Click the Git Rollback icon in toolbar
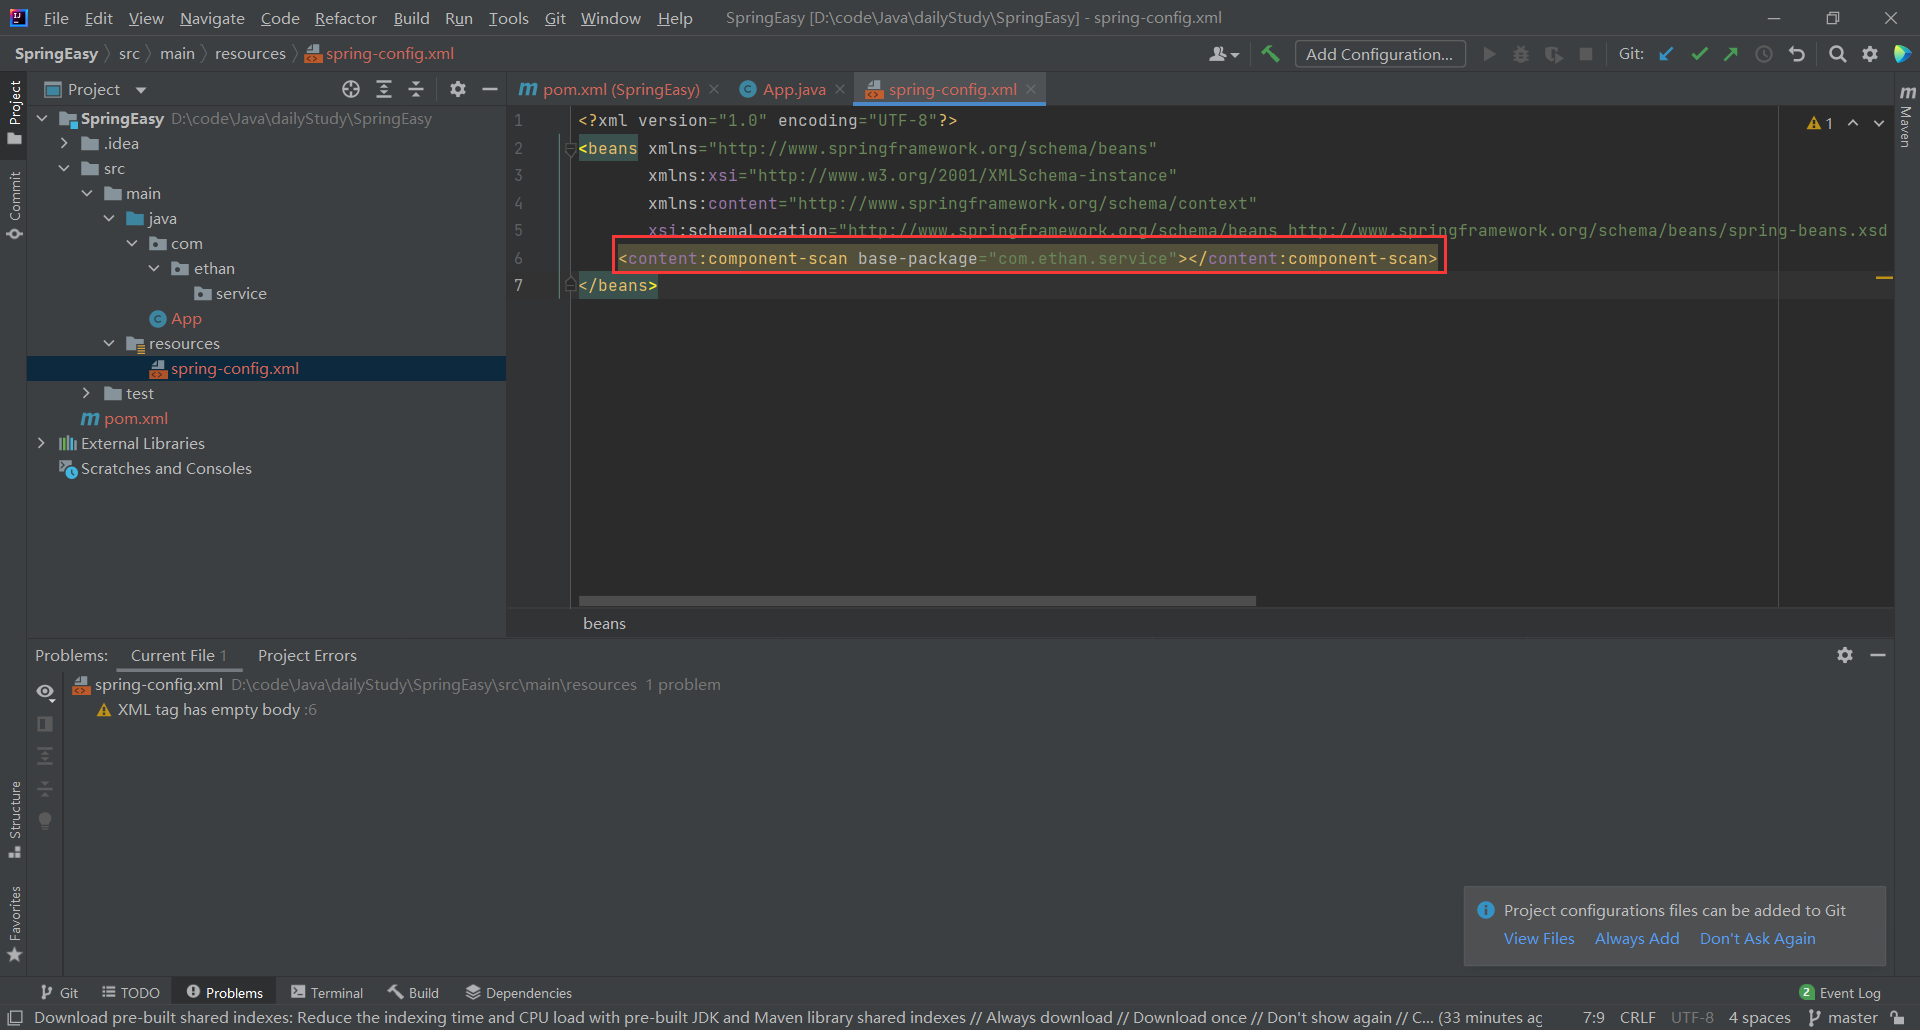This screenshot has width=1920, height=1030. (x=1797, y=54)
